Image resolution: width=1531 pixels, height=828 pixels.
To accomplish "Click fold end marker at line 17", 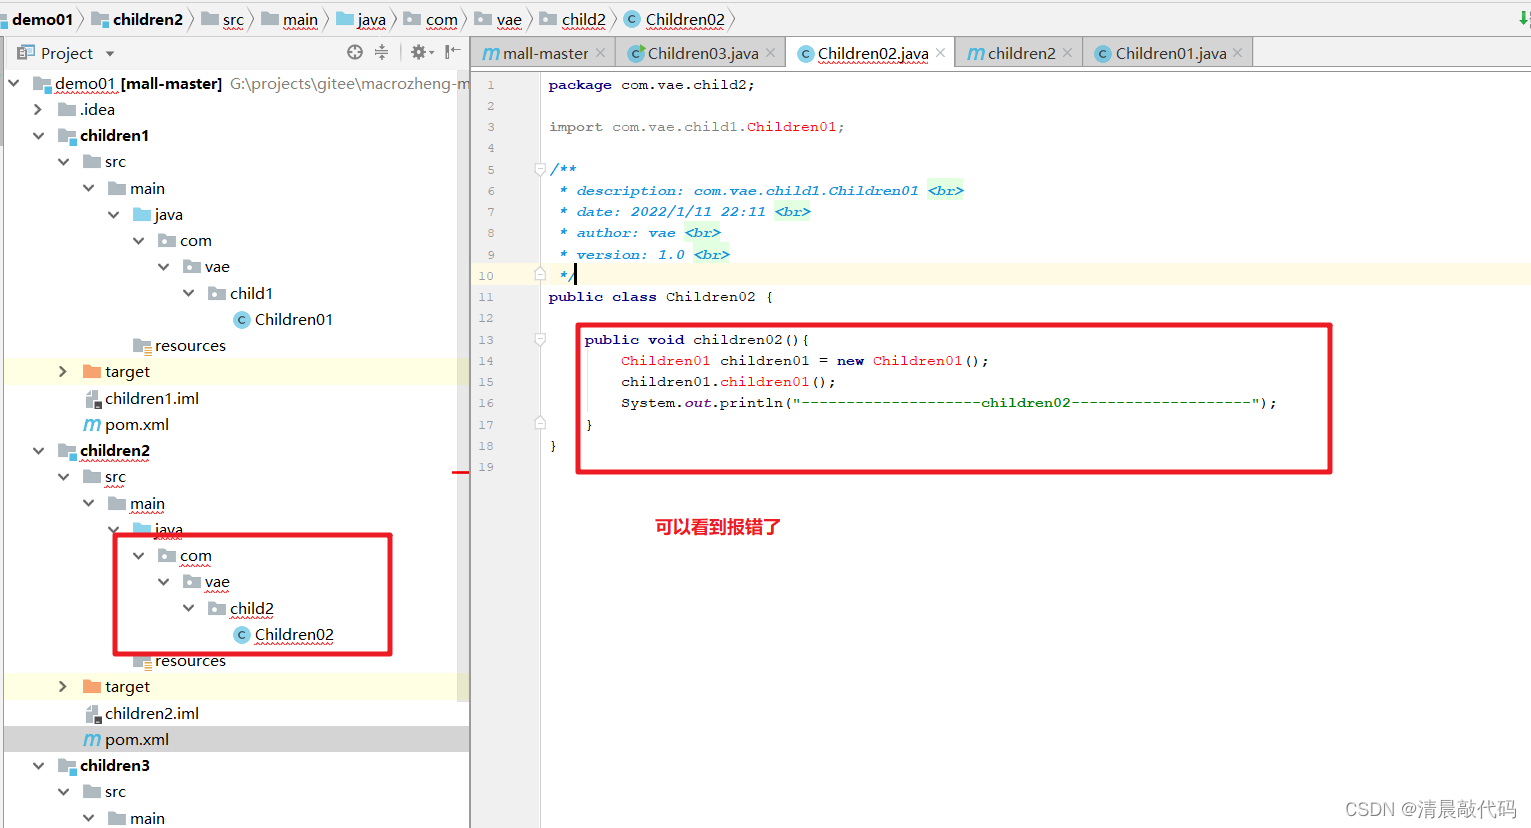I will point(540,423).
